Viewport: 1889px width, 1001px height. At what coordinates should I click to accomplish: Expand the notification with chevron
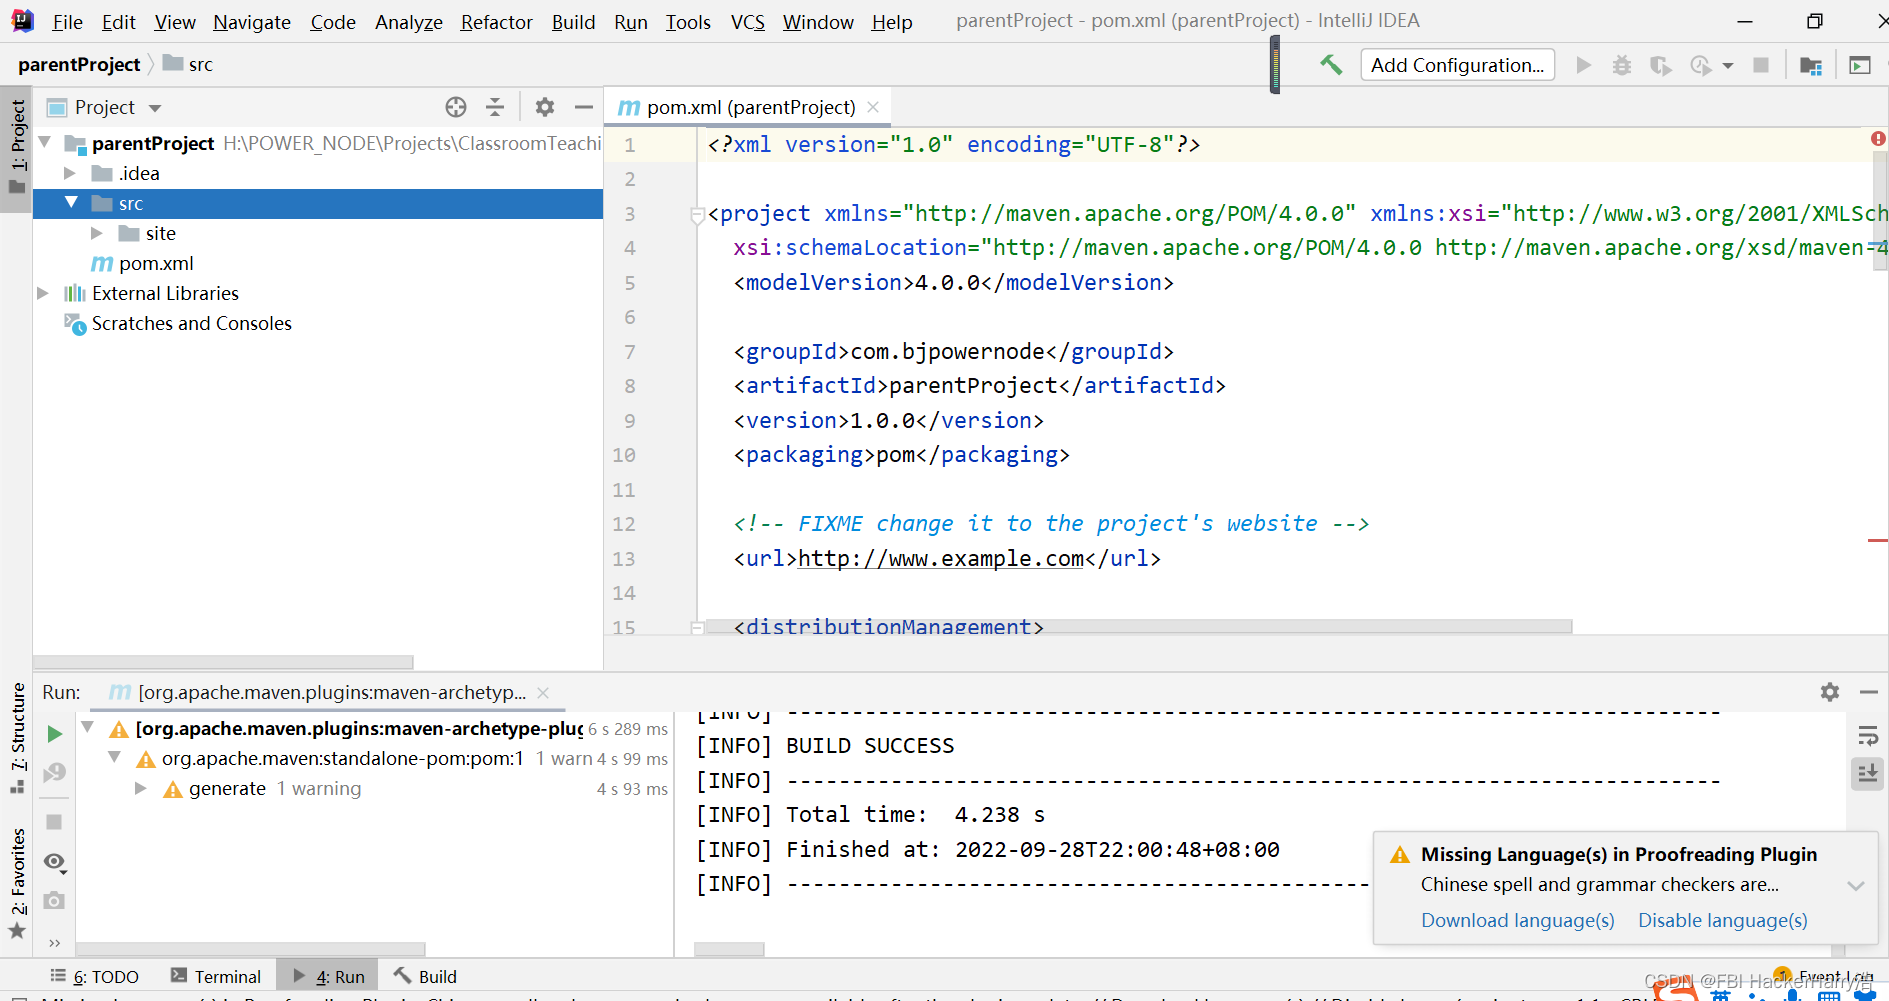click(x=1856, y=886)
